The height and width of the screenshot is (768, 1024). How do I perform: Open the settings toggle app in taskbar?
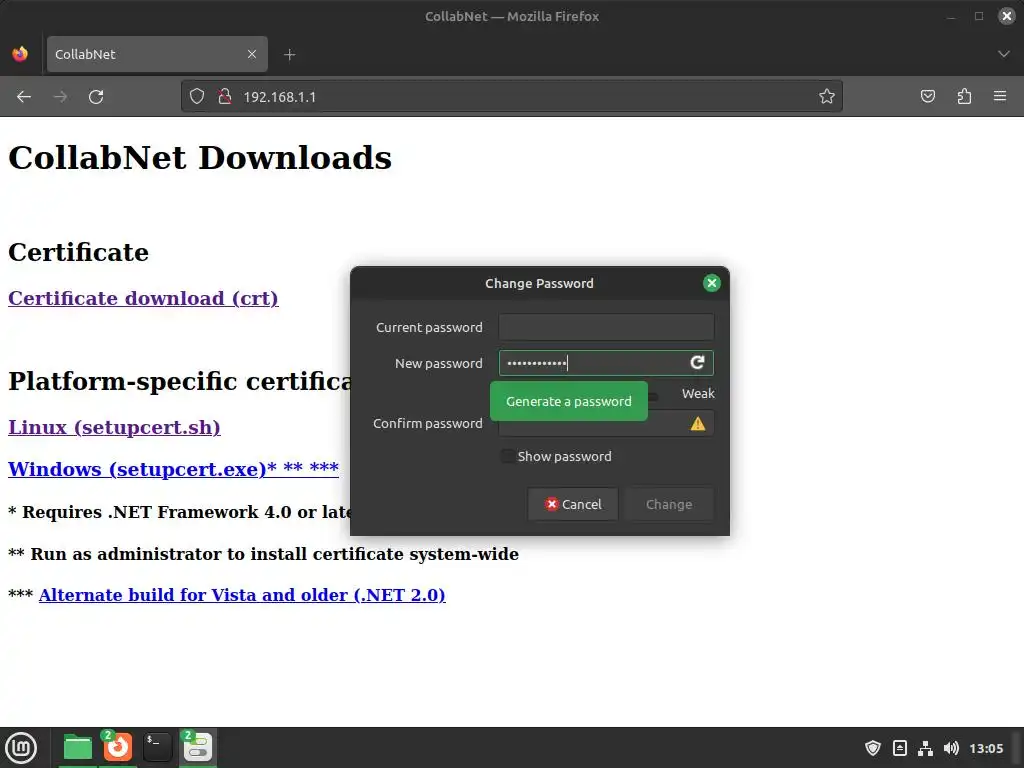coord(197,748)
